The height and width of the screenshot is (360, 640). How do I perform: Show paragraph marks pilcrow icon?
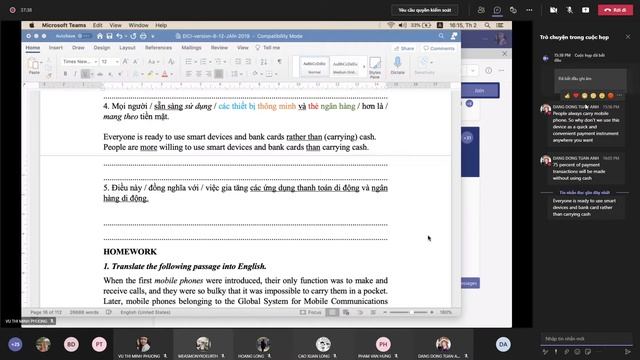click(x=280, y=62)
